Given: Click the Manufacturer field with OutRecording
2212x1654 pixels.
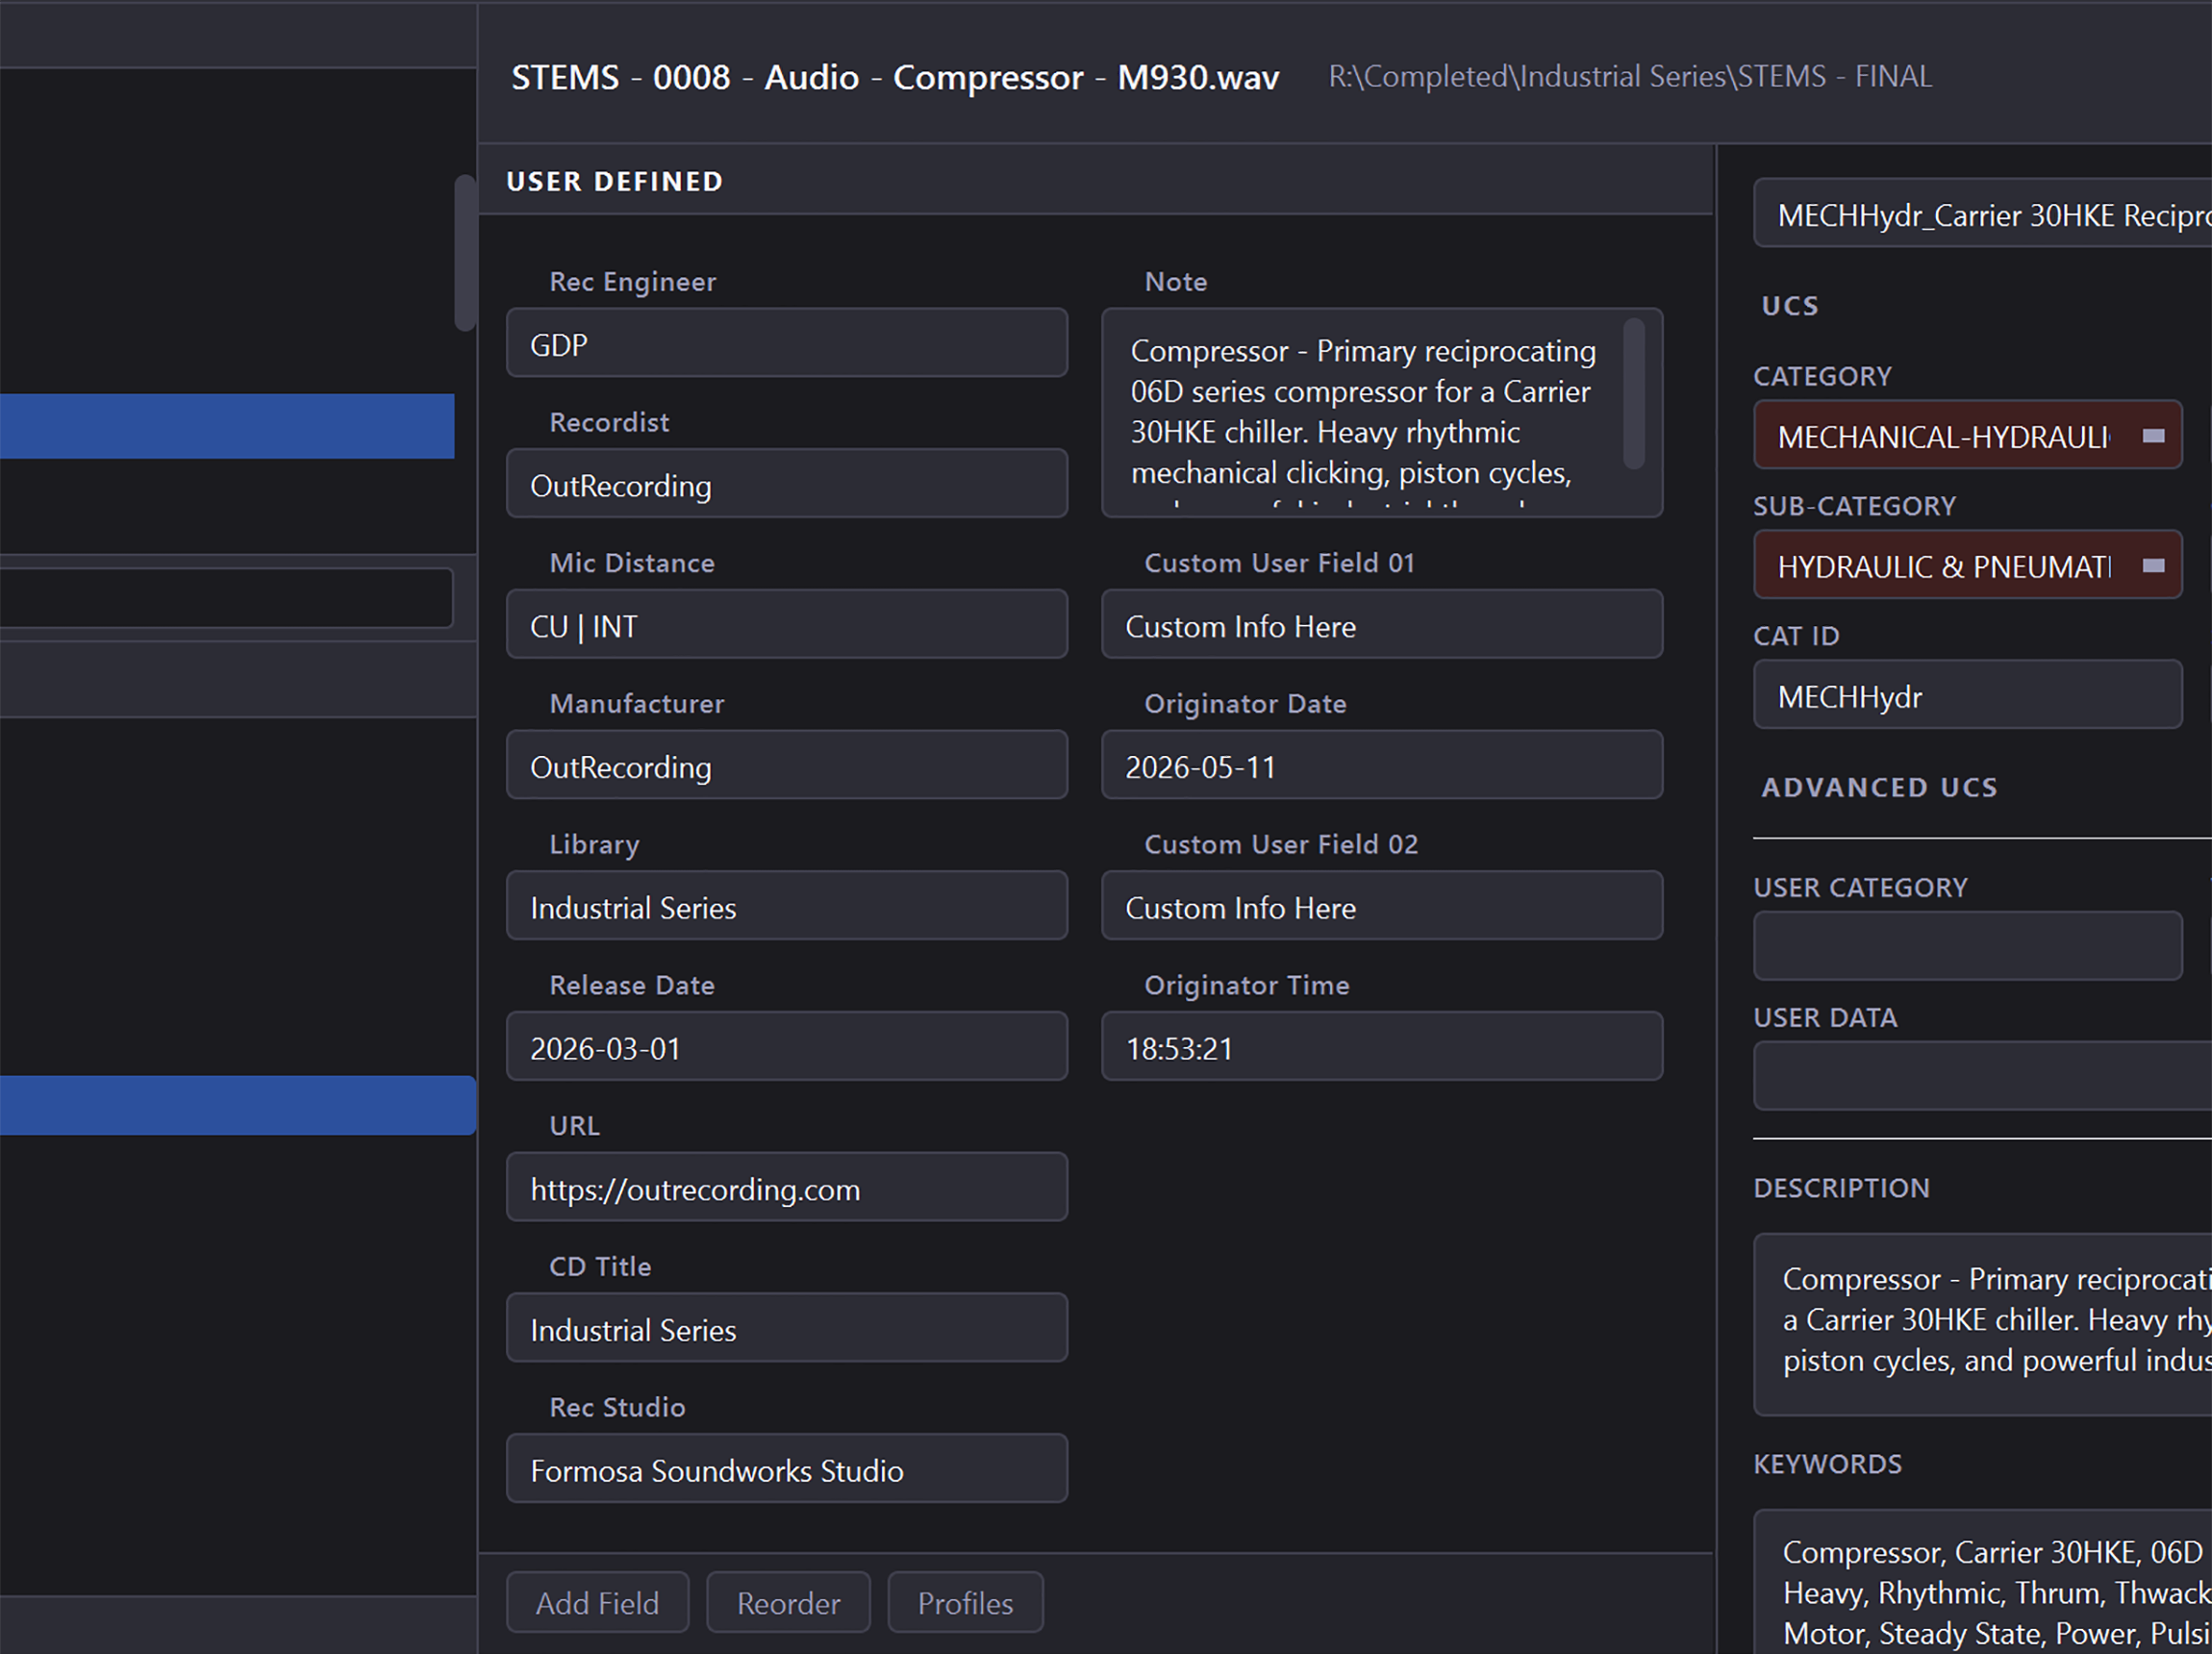Looking at the screenshot, I should pos(787,765).
